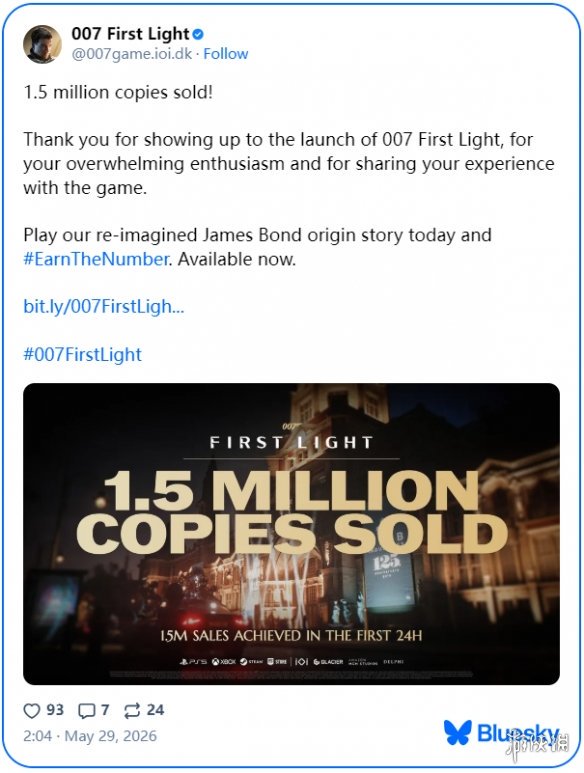Open the #007FirstLight hashtag
The height and width of the screenshot is (773, 584).
(x=82, y=354)
